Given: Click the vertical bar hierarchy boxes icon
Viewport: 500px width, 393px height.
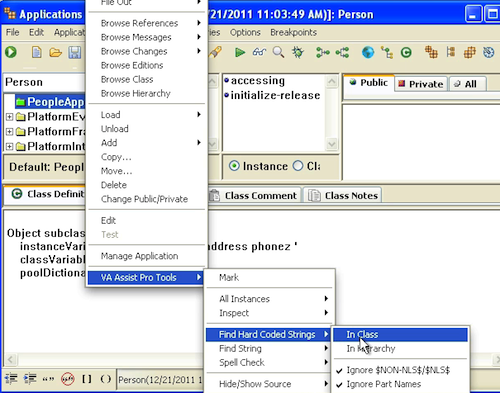Looking at the screenshot, I should [x=451, y=52].
